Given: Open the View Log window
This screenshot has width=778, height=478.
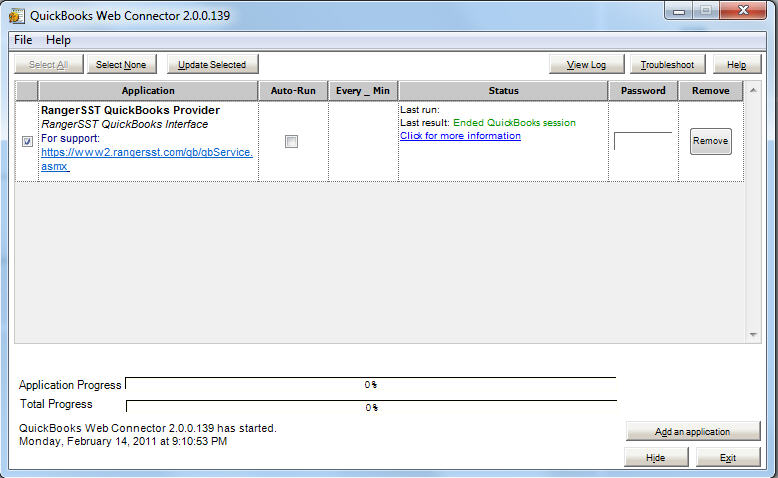Looking at the screenshot, I should [x=586, y=65].
